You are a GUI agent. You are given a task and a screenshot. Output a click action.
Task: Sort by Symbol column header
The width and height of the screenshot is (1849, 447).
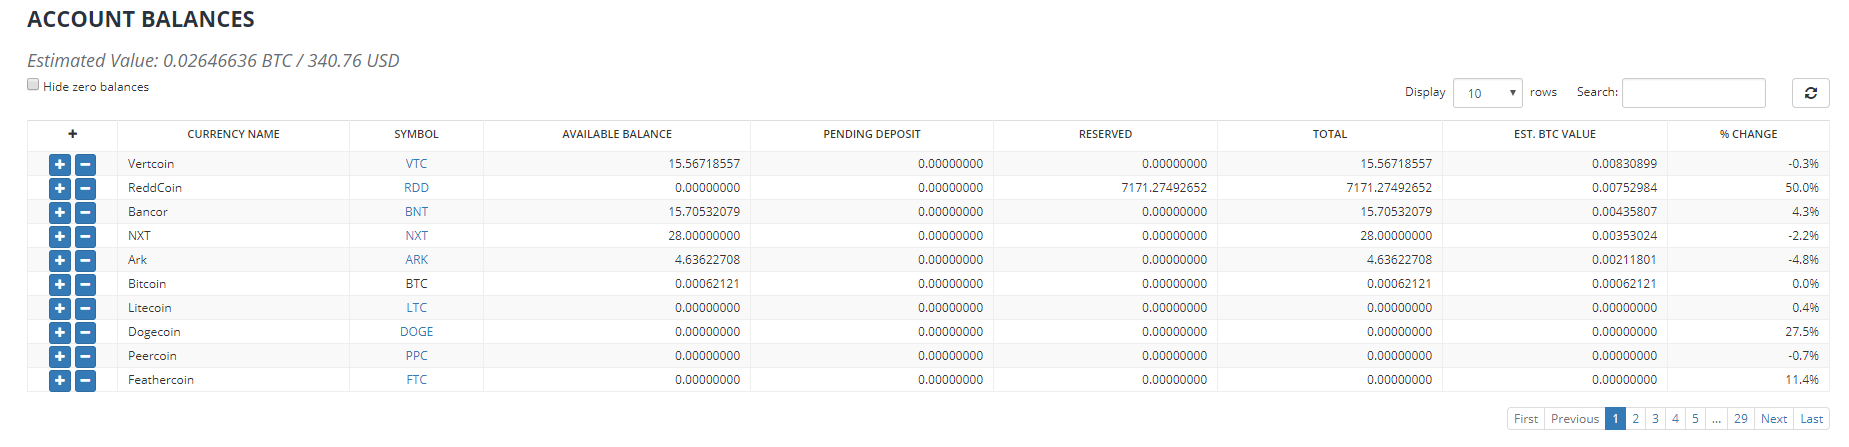pyautogui.click(x=416, y=134)
